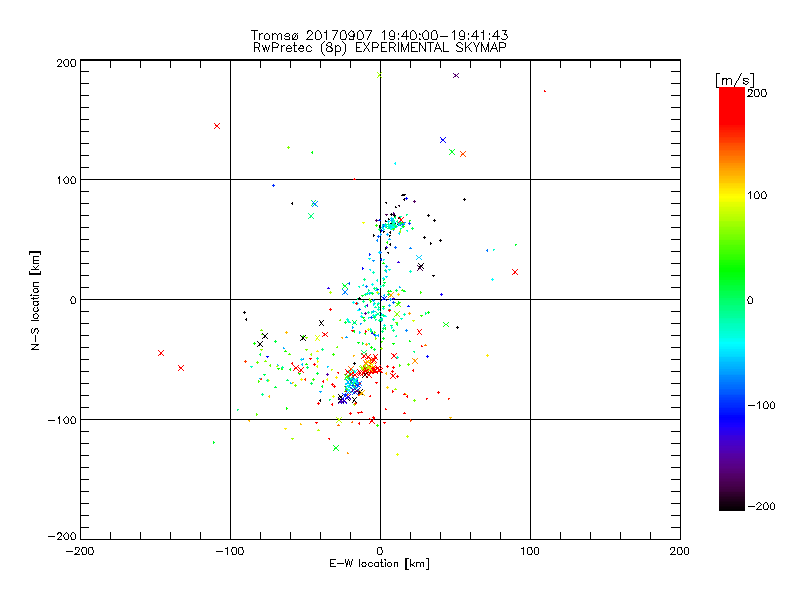Click the colorbar label '-200' at bottom

click(761, 506)
